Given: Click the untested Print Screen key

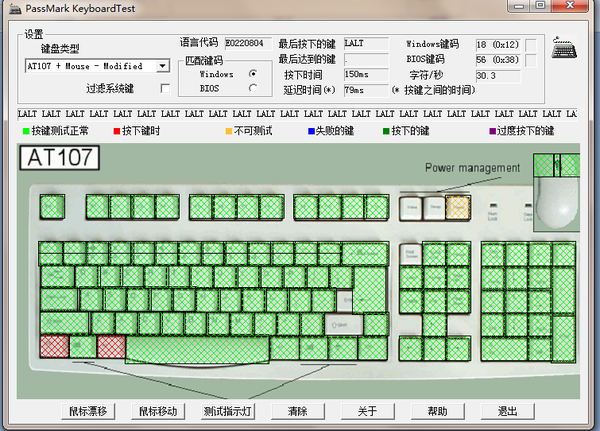Looking at the screenshot, I should (x=411, y=254).
